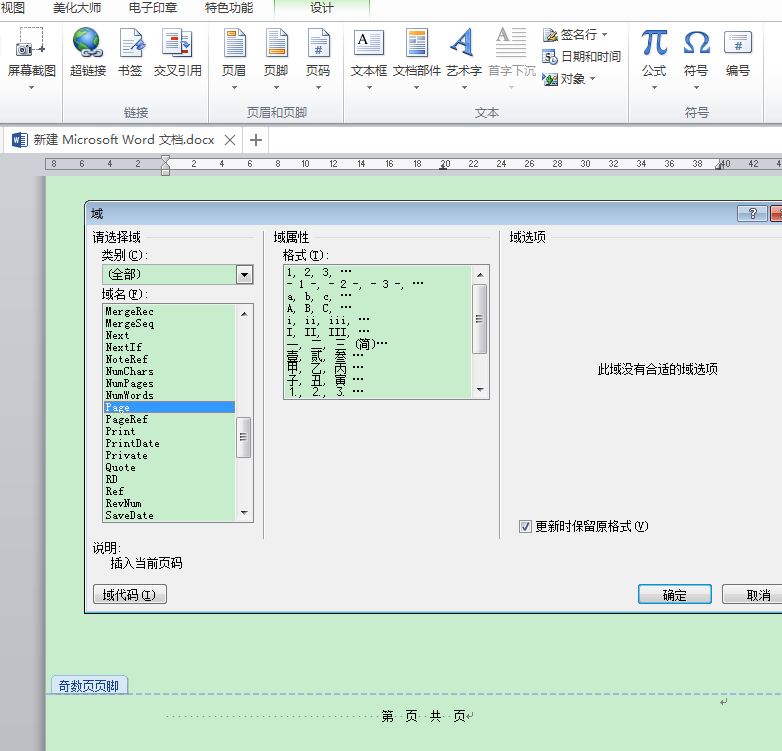This screenshot has width=782, height=751.
Task: Expand the Object (对象) dropdown arrow
Action: (x=592, y=79)
